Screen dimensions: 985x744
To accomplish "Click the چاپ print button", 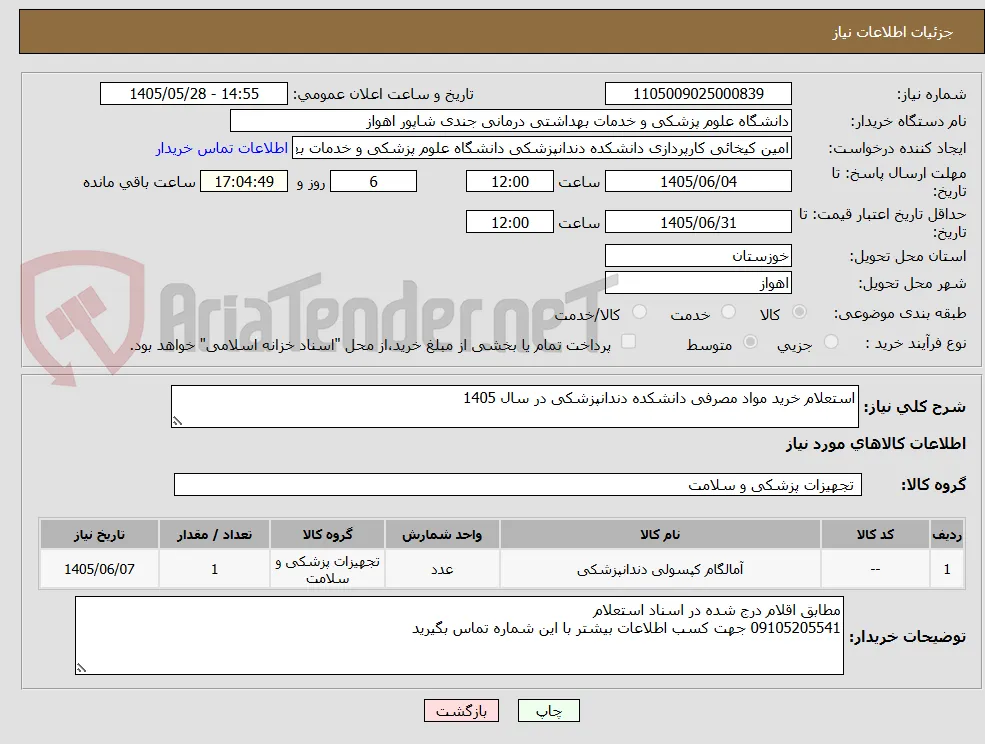I will (x=548, y=711).
